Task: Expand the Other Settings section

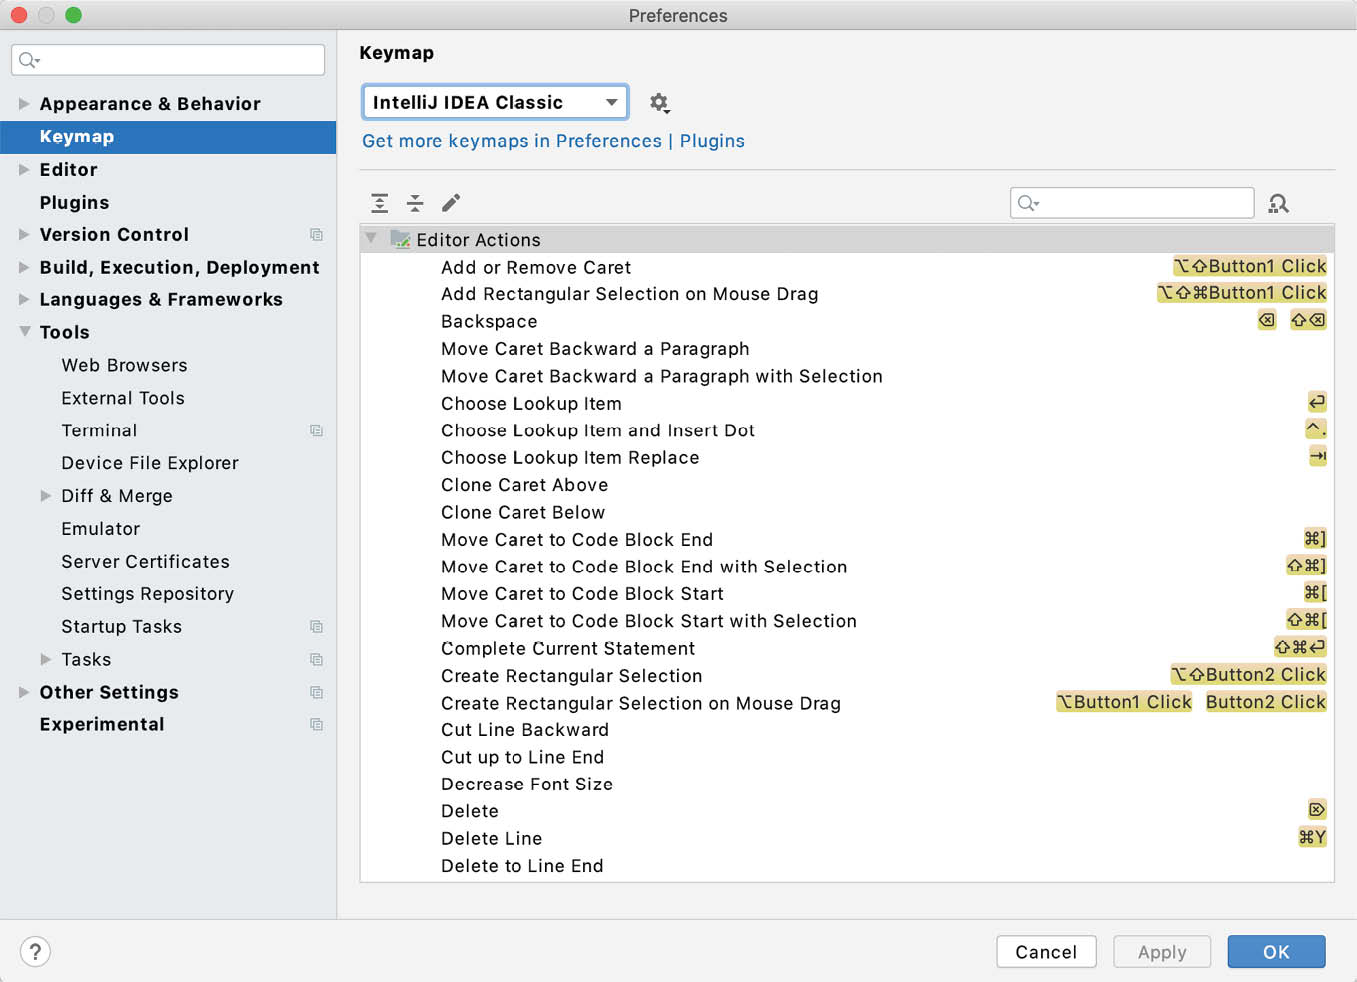Action: 24,692
